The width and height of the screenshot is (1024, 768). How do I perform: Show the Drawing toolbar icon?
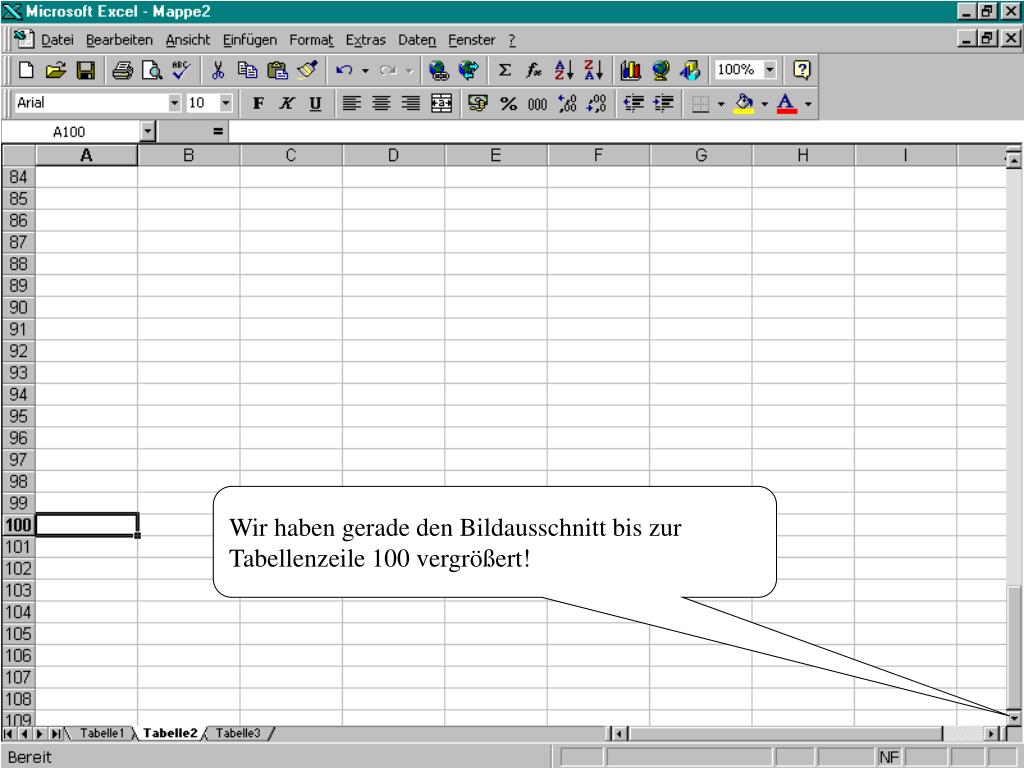pos(690,70)
